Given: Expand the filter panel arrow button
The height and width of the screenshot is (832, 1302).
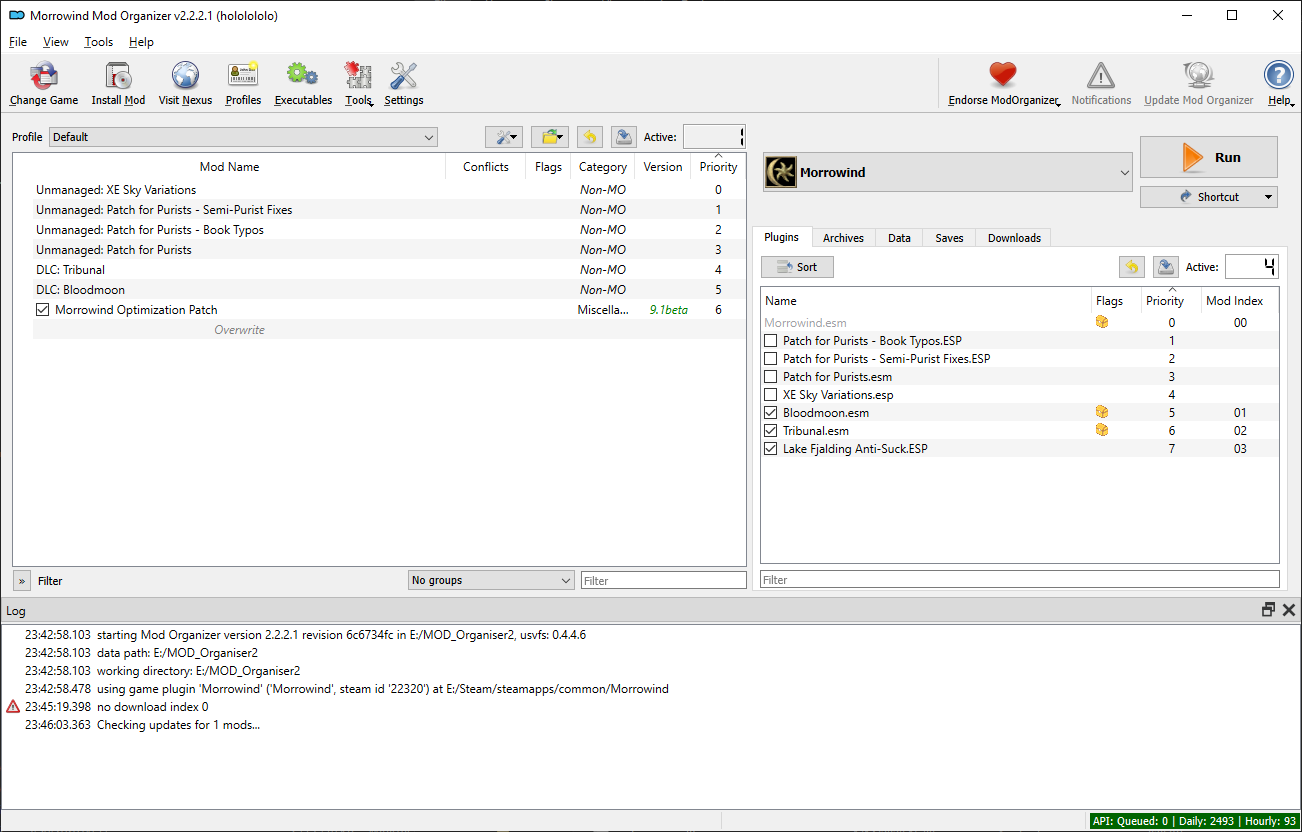Looking at the screenshot, I should click(x=22, y=581).
